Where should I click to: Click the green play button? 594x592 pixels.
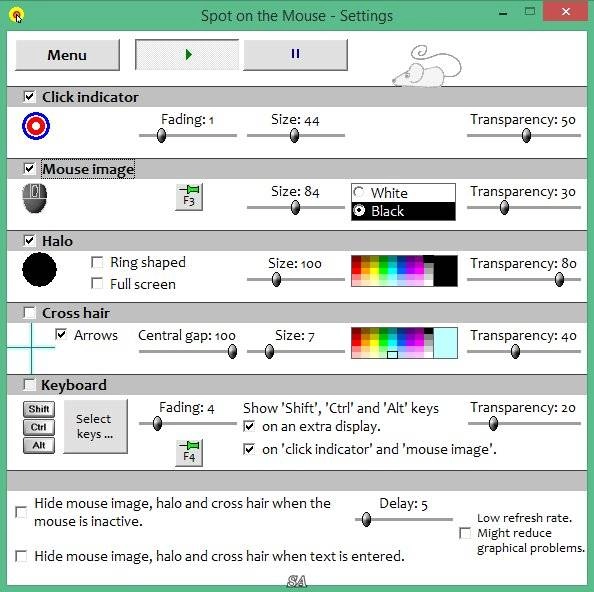(187, 55)
